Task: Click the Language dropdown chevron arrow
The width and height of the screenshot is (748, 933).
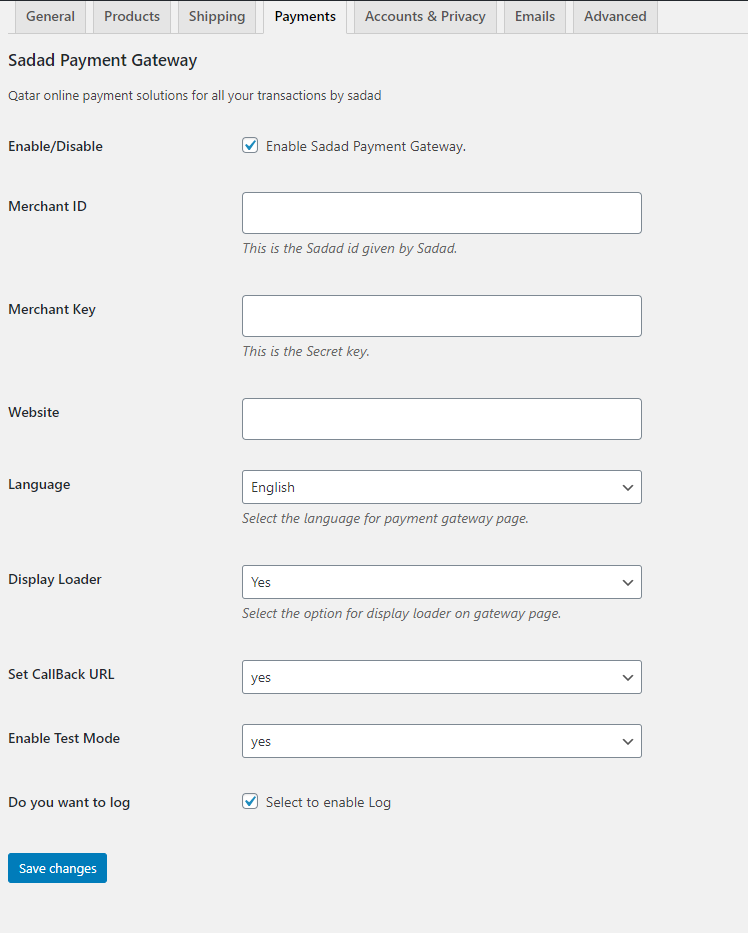Action: tap(628, 488)
